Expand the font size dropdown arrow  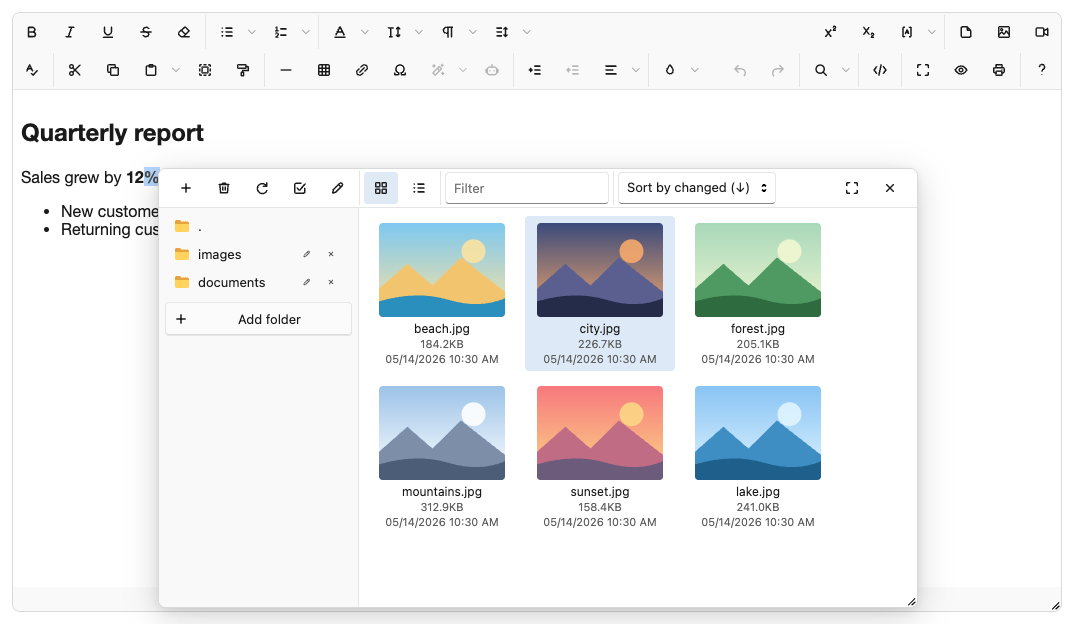[x=419, y=32]
